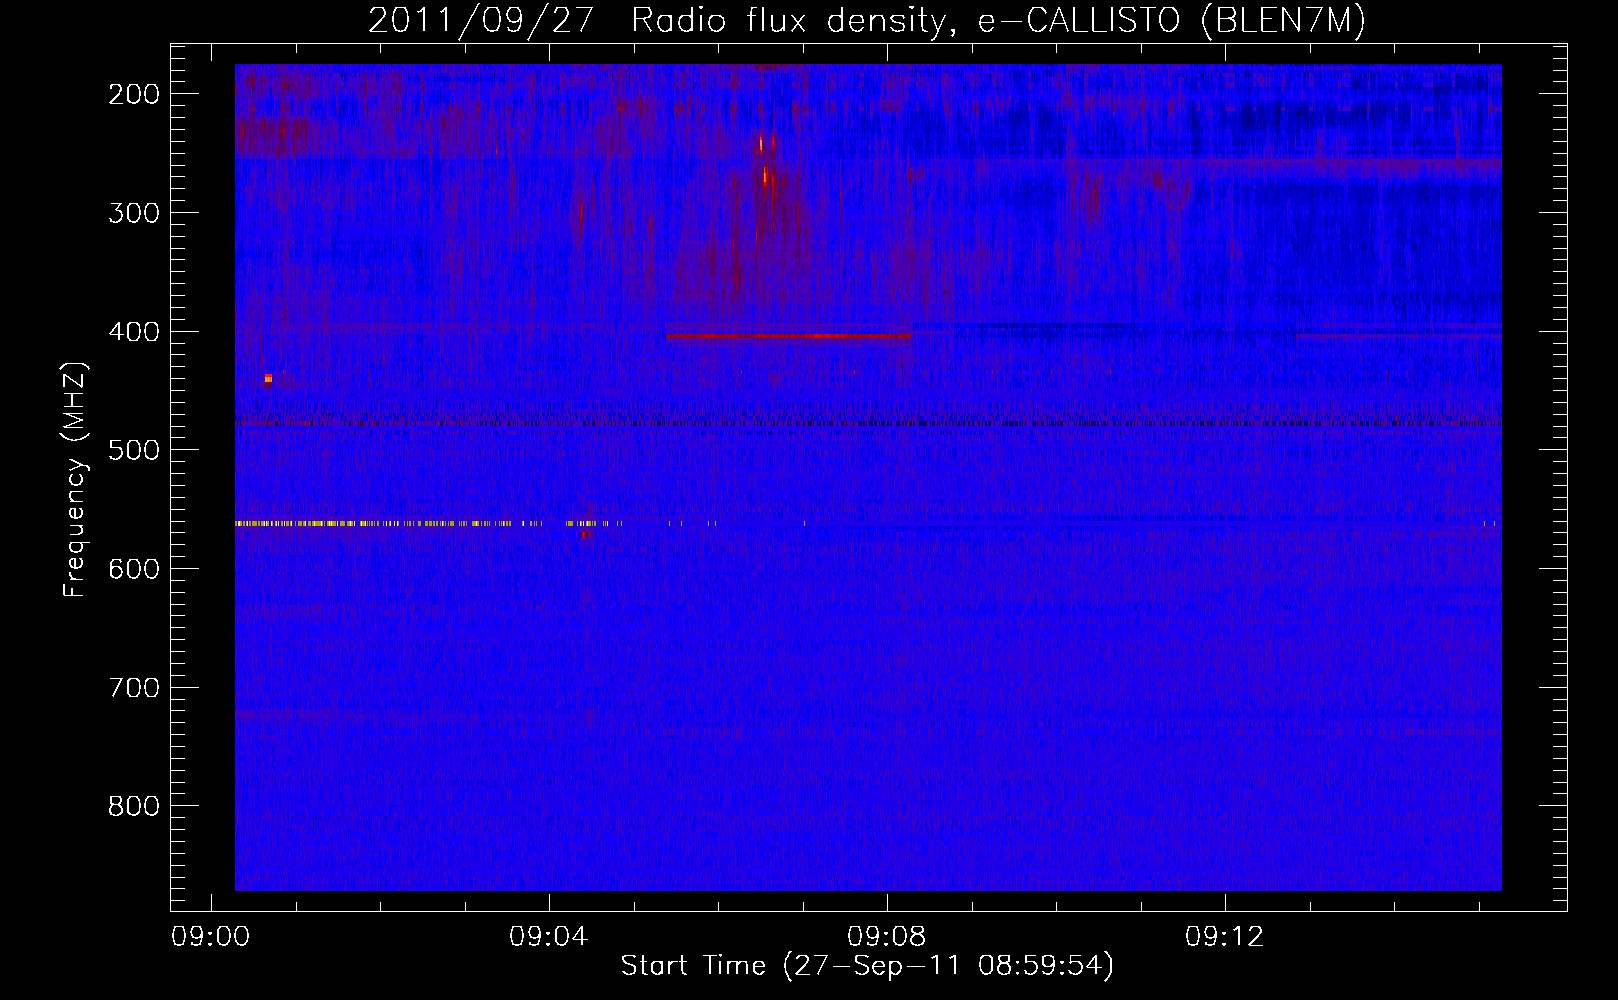Click the plot title "2011/09/27 Radio flux density, e-CALLISTO (BLEN7M)"
The height and width of the screenshot is (1000, 1618).
point(866,20)
